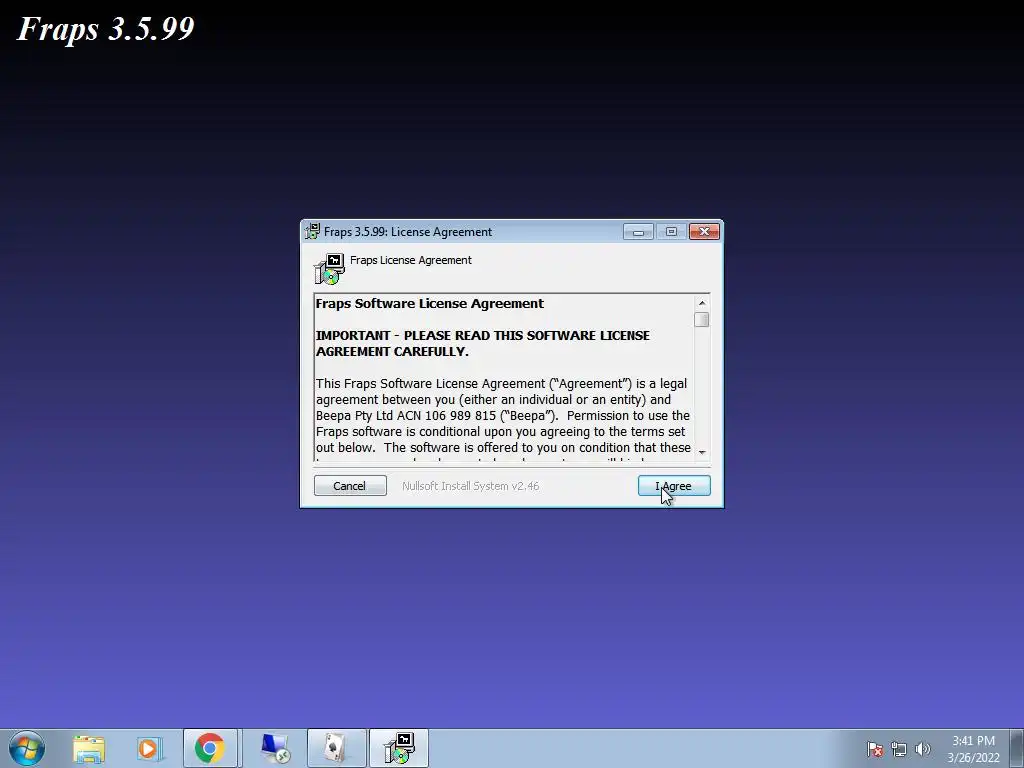
Task: Click the license scrollbar down arrow
Action: pyautogui.click(x=702, y=452)
